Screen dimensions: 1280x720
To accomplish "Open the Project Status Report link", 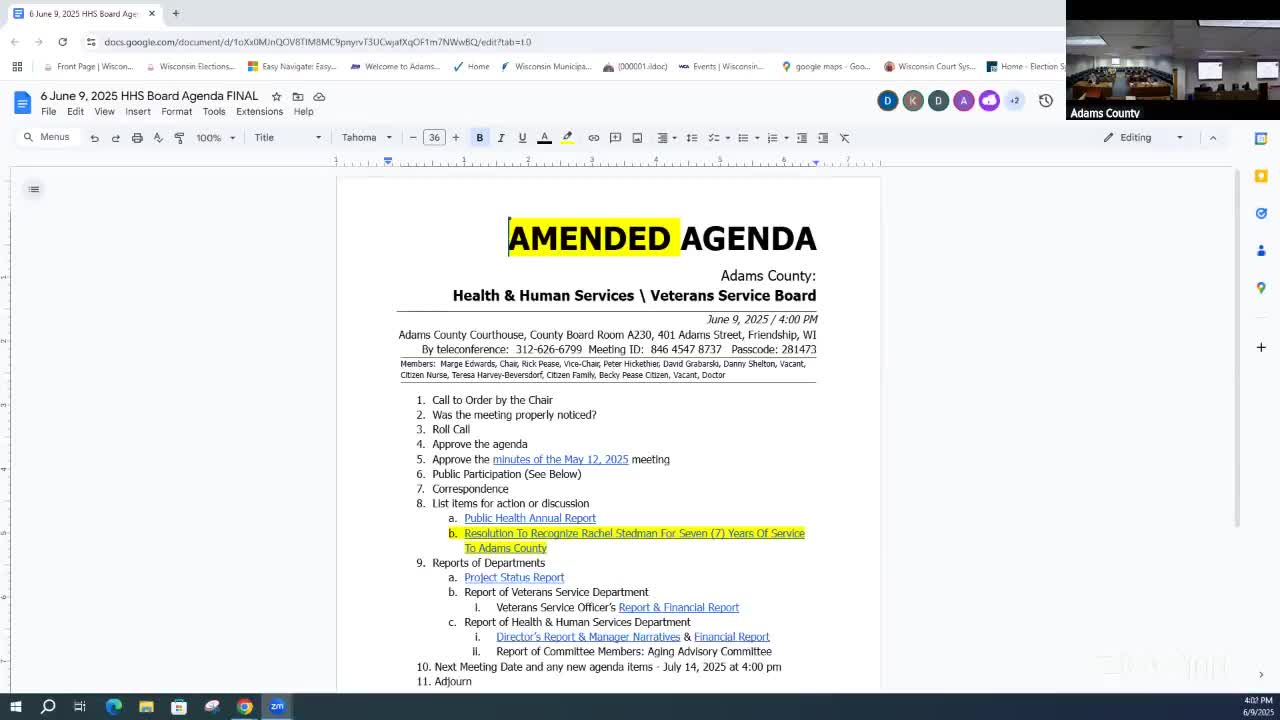I will (x=514, y=577).
